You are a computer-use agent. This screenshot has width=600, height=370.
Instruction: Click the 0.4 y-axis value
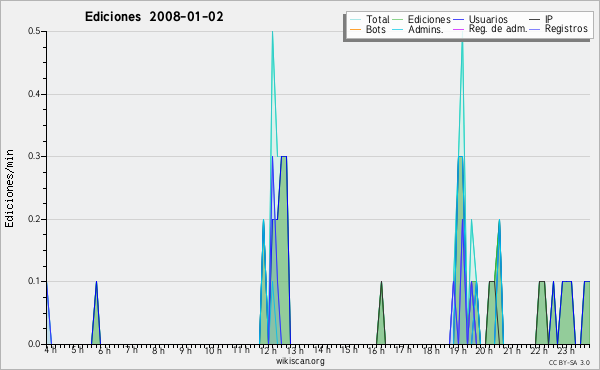[x=34, y=94]
